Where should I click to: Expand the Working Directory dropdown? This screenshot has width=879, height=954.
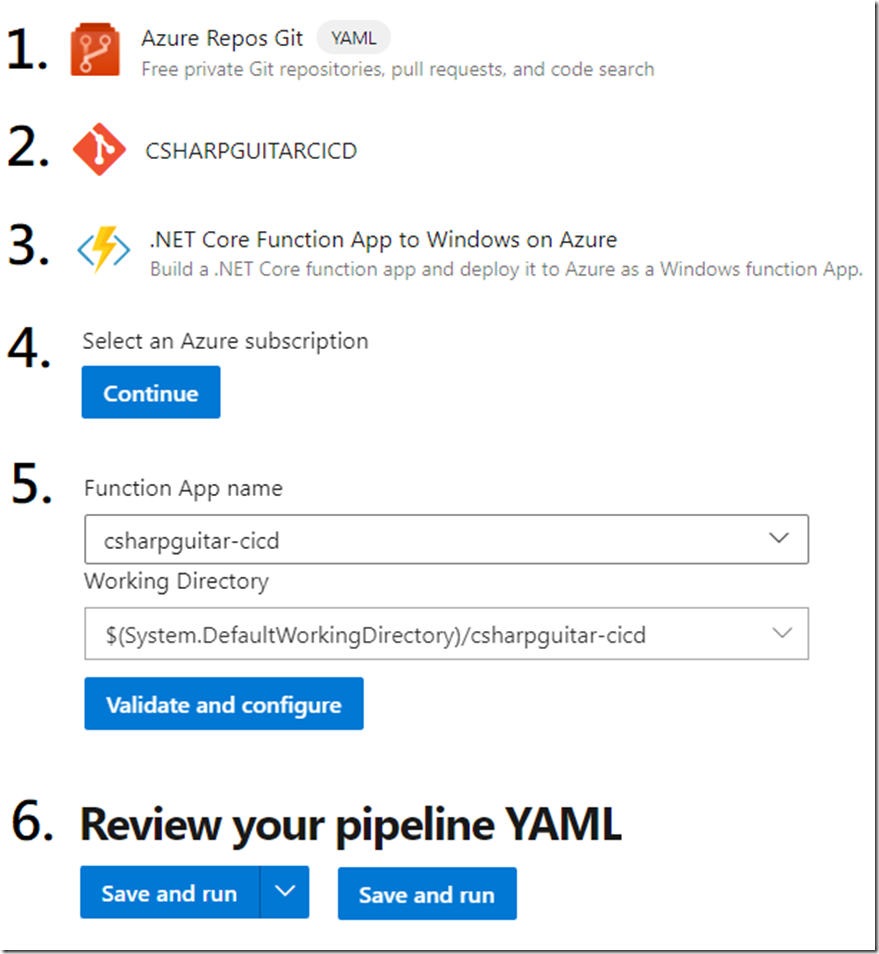point(779,633)
